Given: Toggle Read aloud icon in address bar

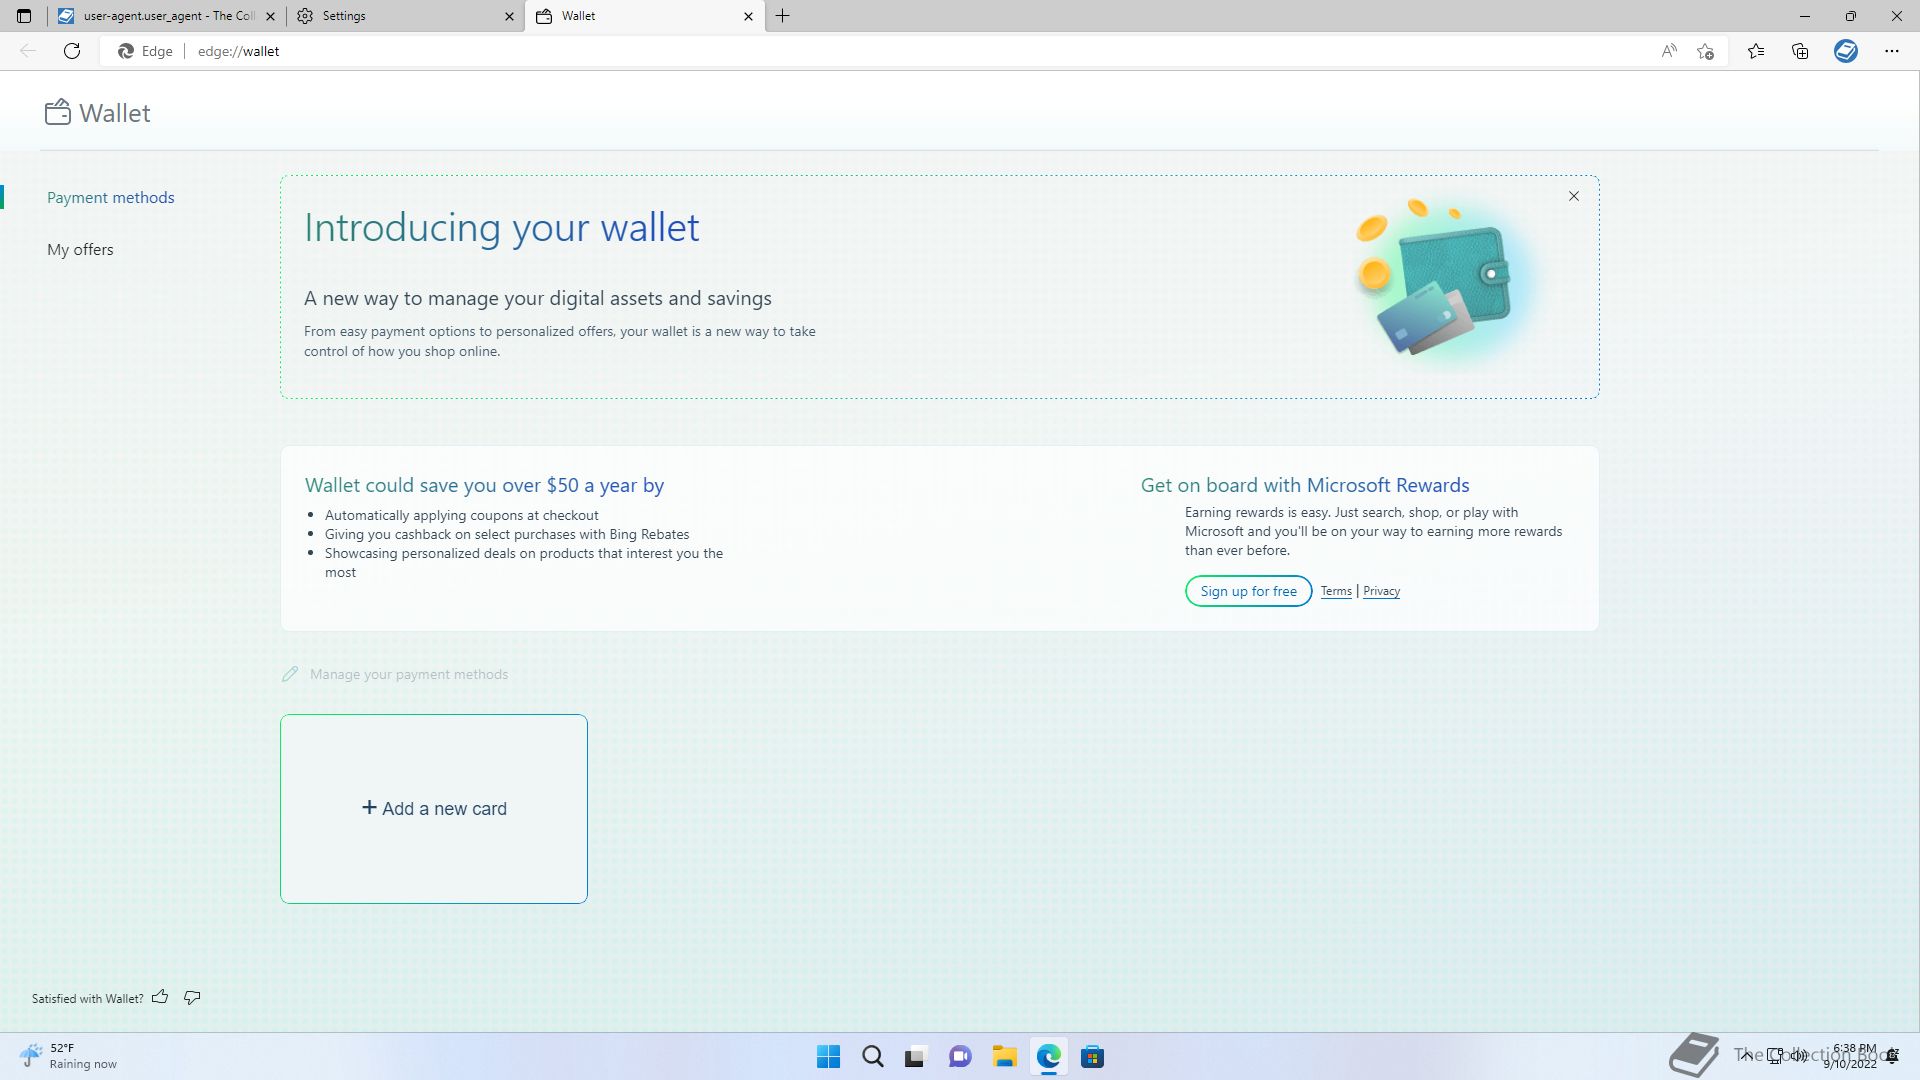Looking at the screenshot, I should pyautogui.click(x=1669, y=51).
